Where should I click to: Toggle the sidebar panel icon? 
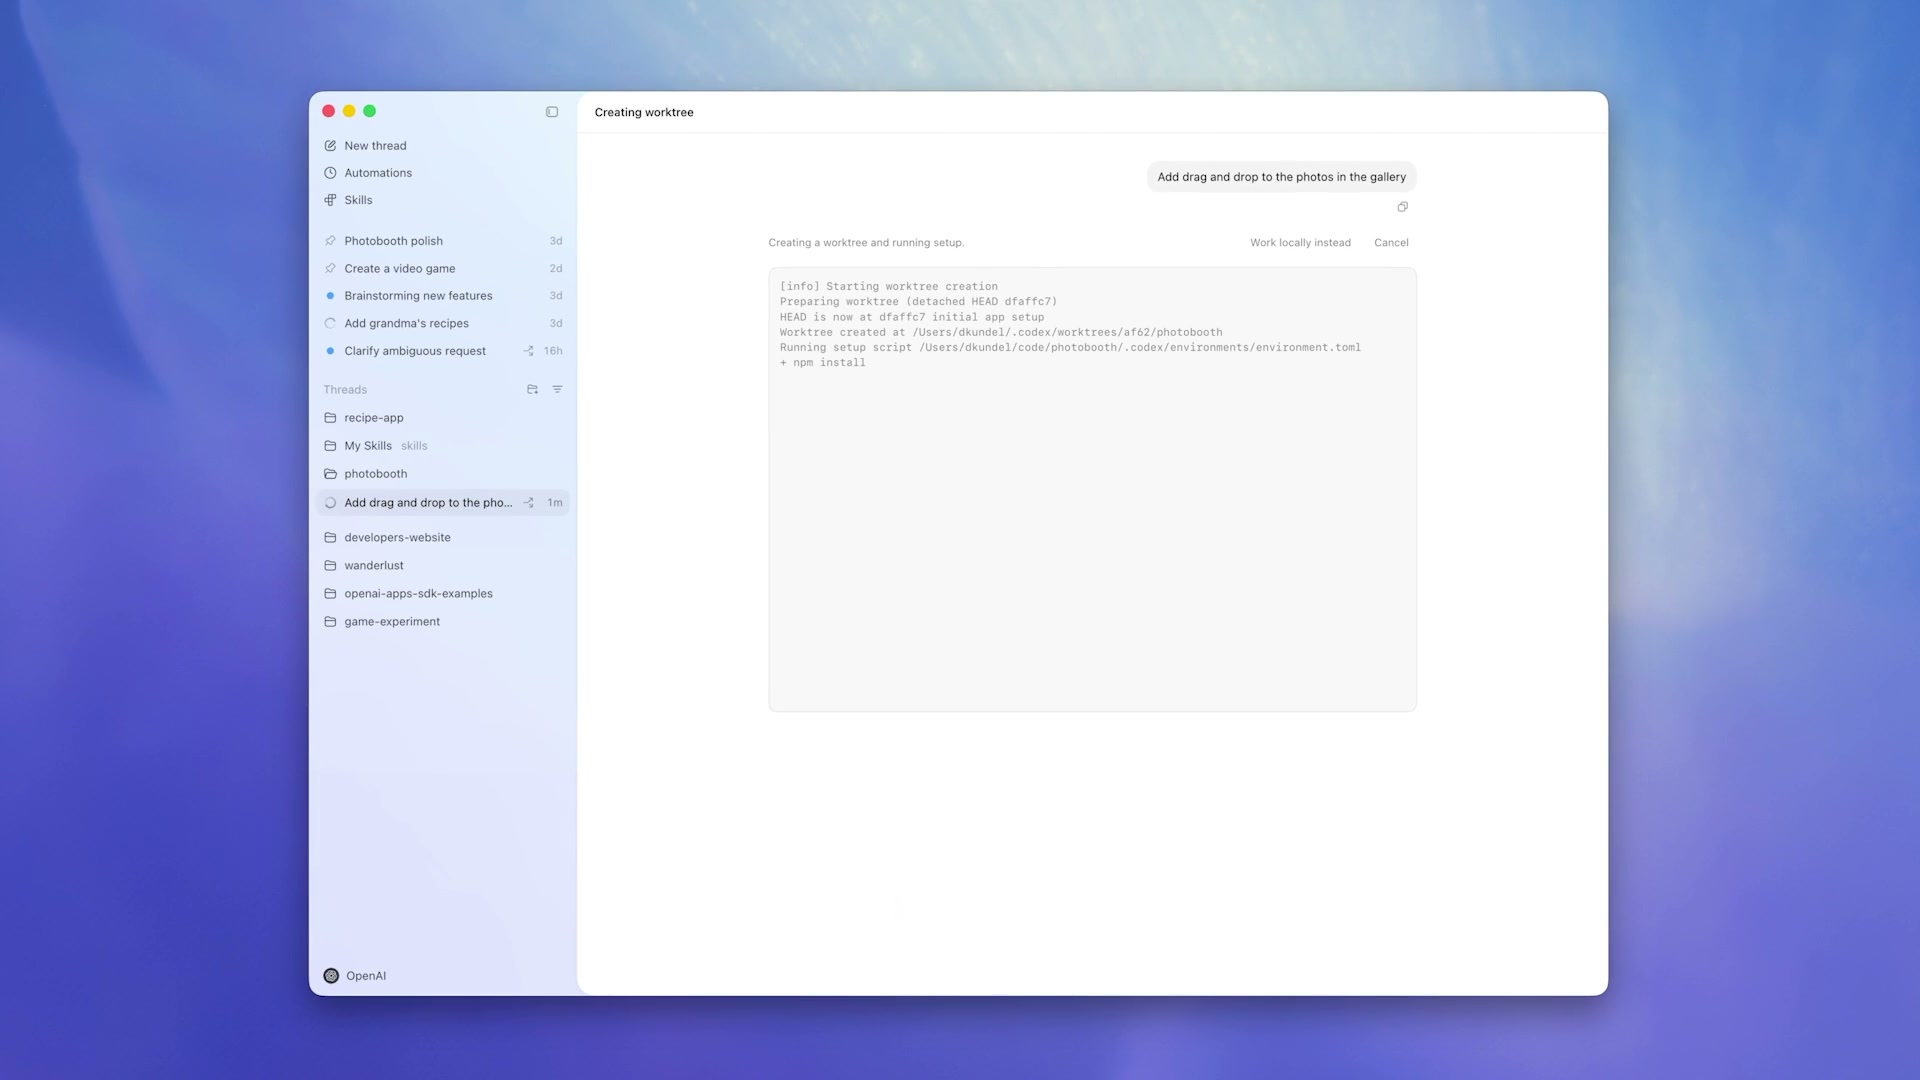(552, 112)
